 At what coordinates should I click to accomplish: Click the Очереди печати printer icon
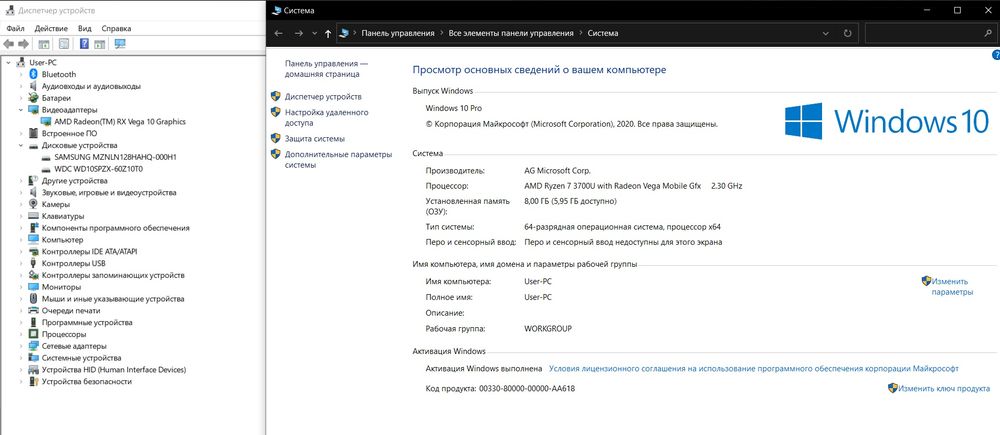(34, 311)
